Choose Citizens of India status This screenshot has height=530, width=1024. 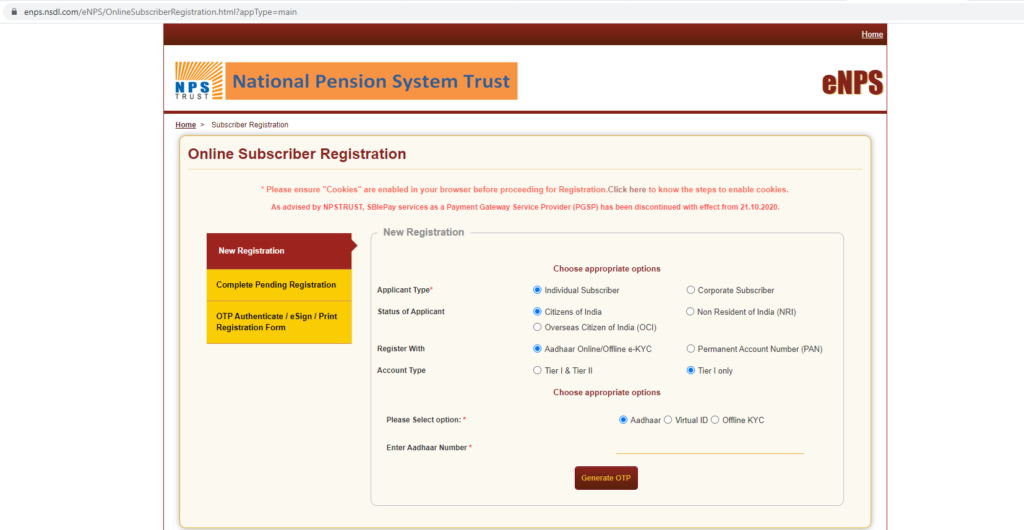click(x=537, y=311)
